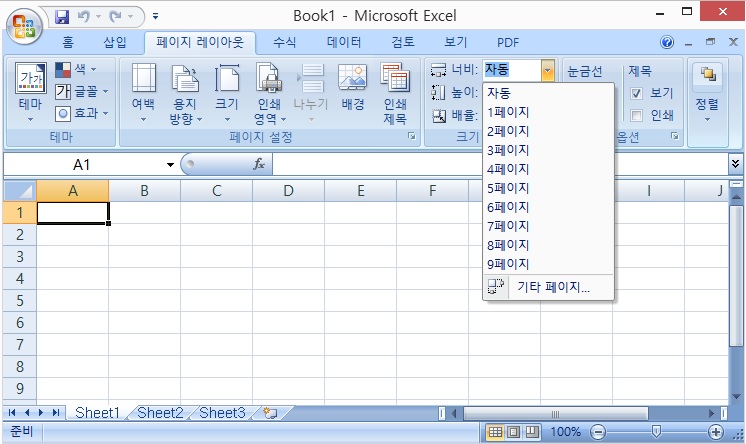Click cell B3 in the grid
Screen dimensions: 746x444
tap(145, 257)
